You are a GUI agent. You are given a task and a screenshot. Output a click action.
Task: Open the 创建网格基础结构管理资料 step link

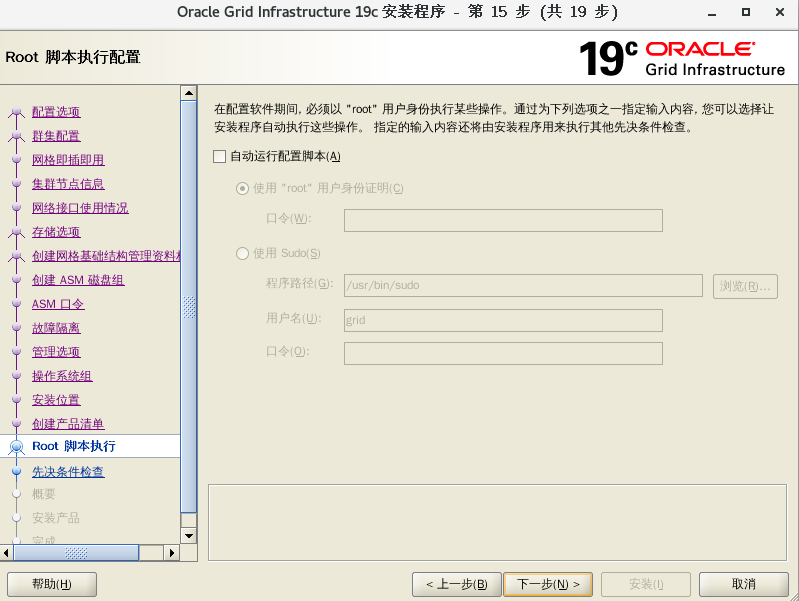coord(106,256)
